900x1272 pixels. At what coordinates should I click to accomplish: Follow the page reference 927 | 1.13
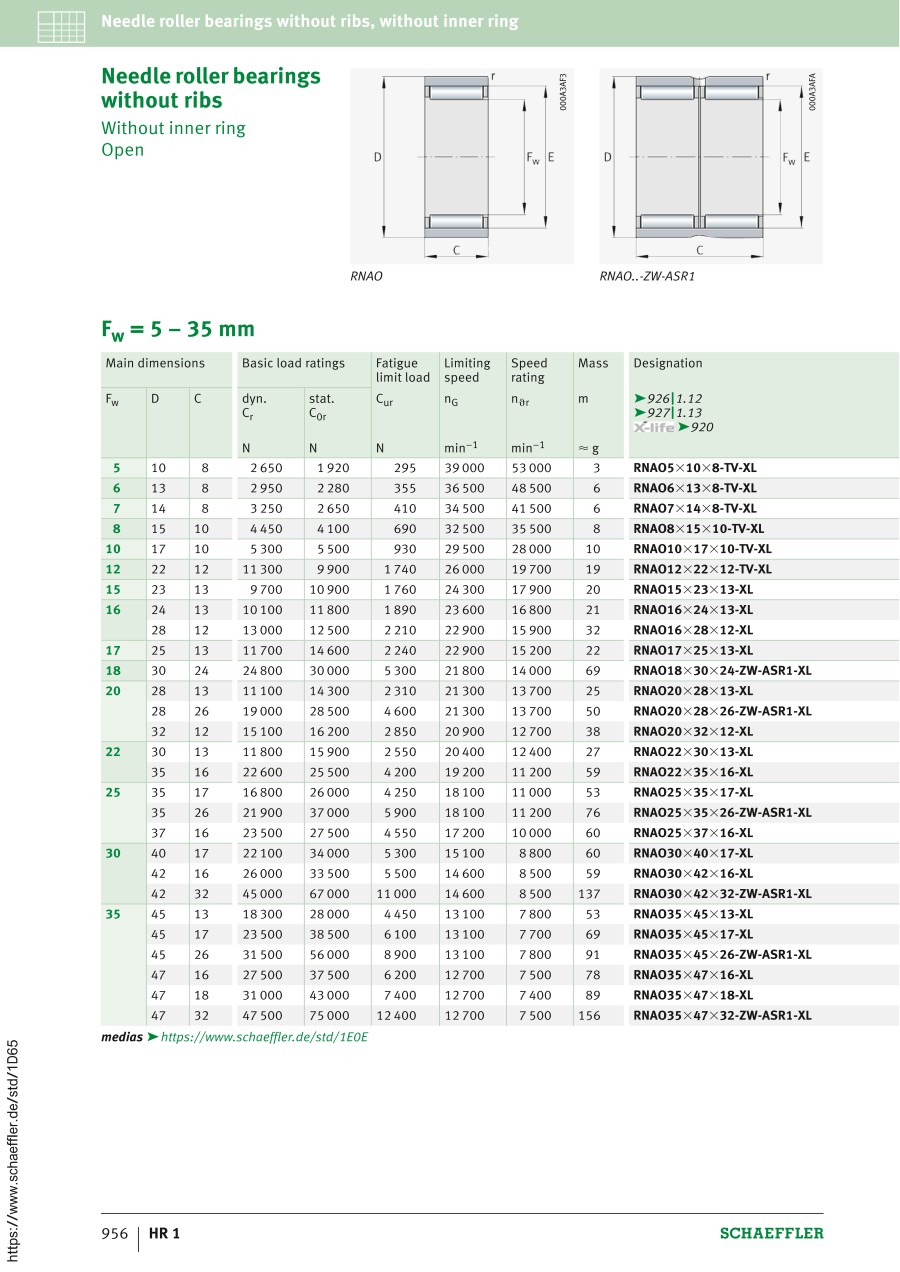pyautogui.click(x=668, y=412)
